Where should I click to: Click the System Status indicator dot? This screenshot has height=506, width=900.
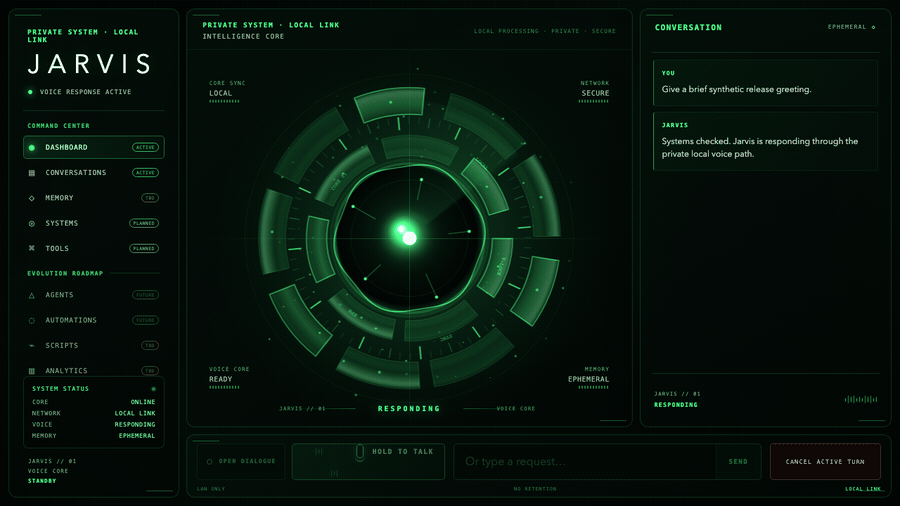click(153, 388)
